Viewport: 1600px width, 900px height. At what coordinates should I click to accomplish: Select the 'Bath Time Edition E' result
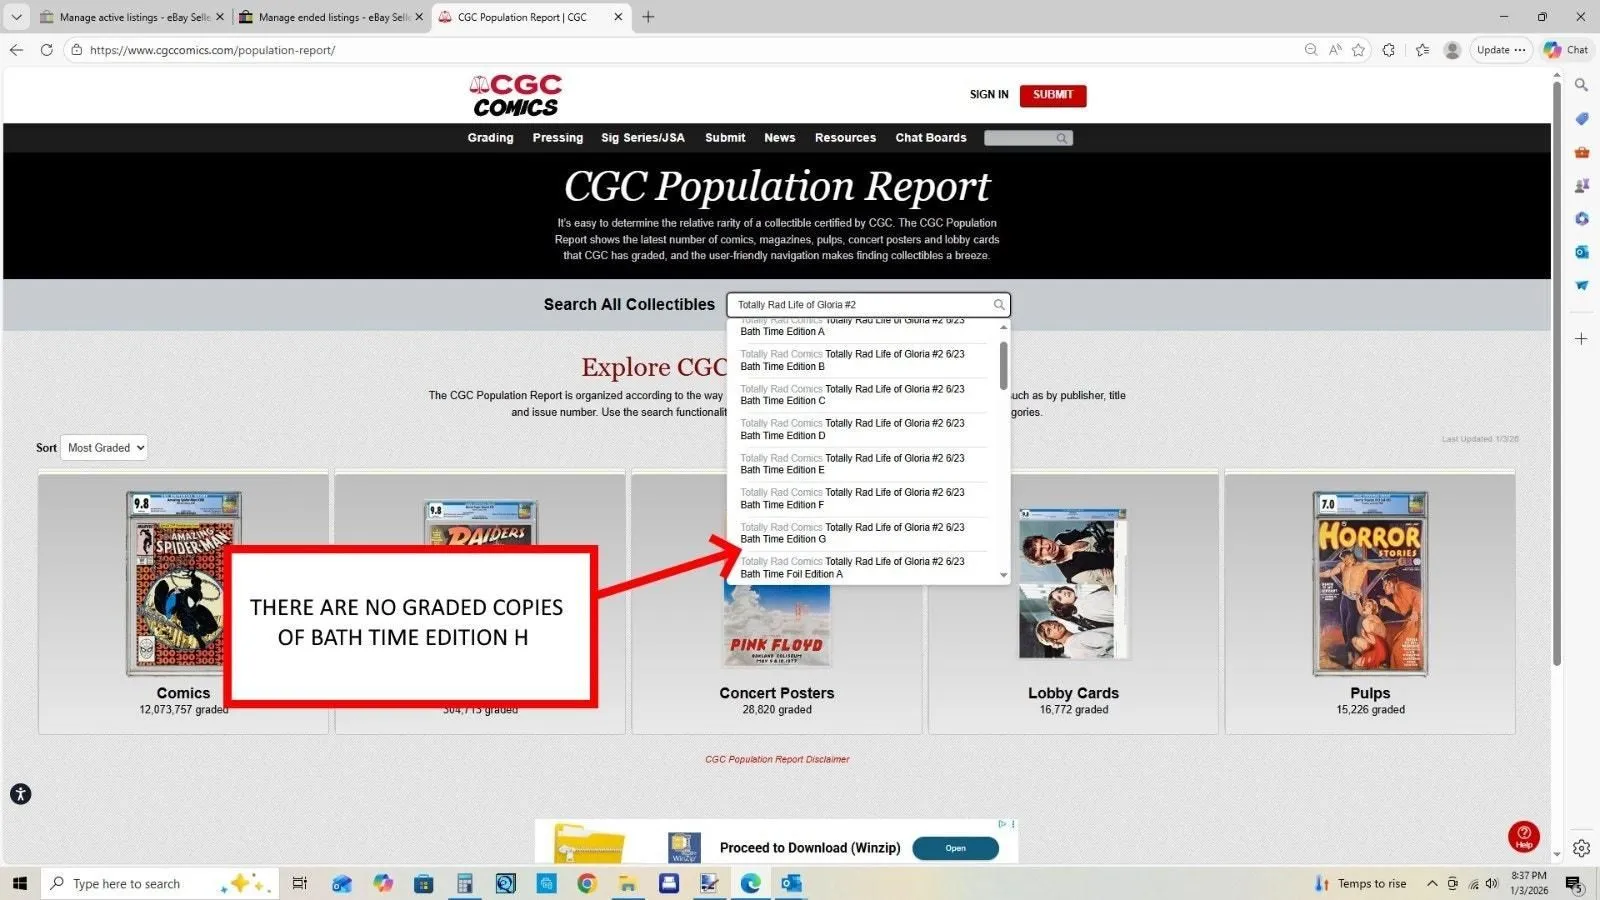tap(862, 464)
